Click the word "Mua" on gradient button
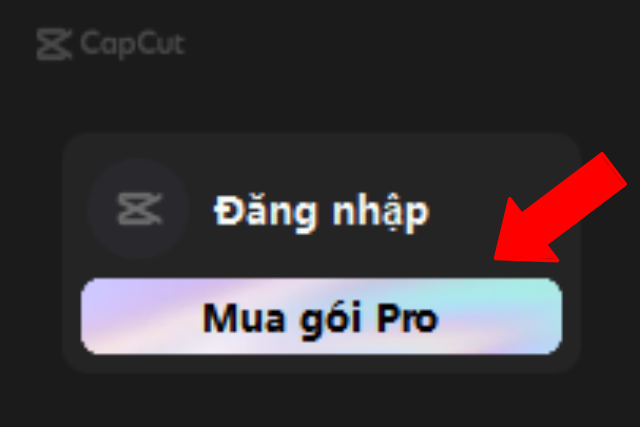 tap(244, 318)
